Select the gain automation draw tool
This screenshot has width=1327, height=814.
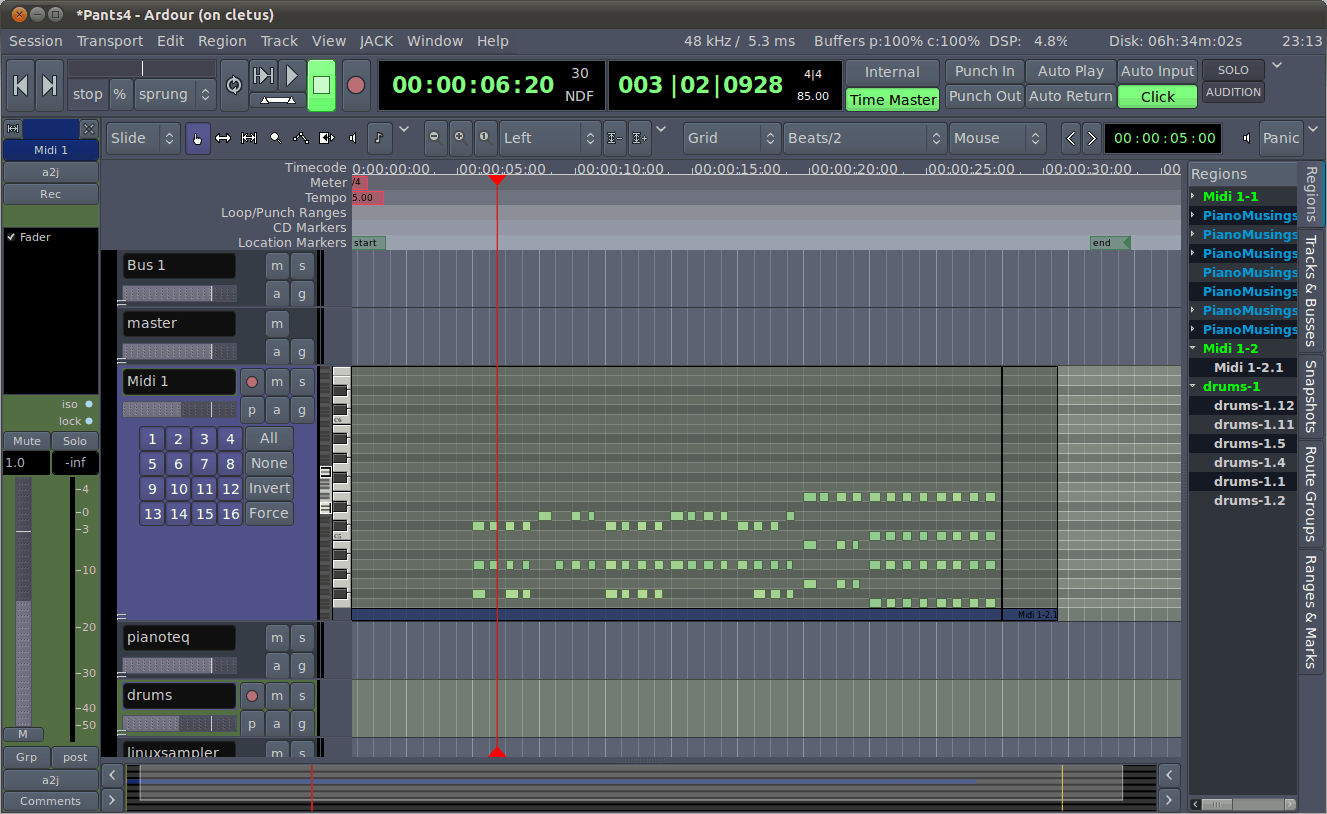pyautogui.click(x=301, y=138)
